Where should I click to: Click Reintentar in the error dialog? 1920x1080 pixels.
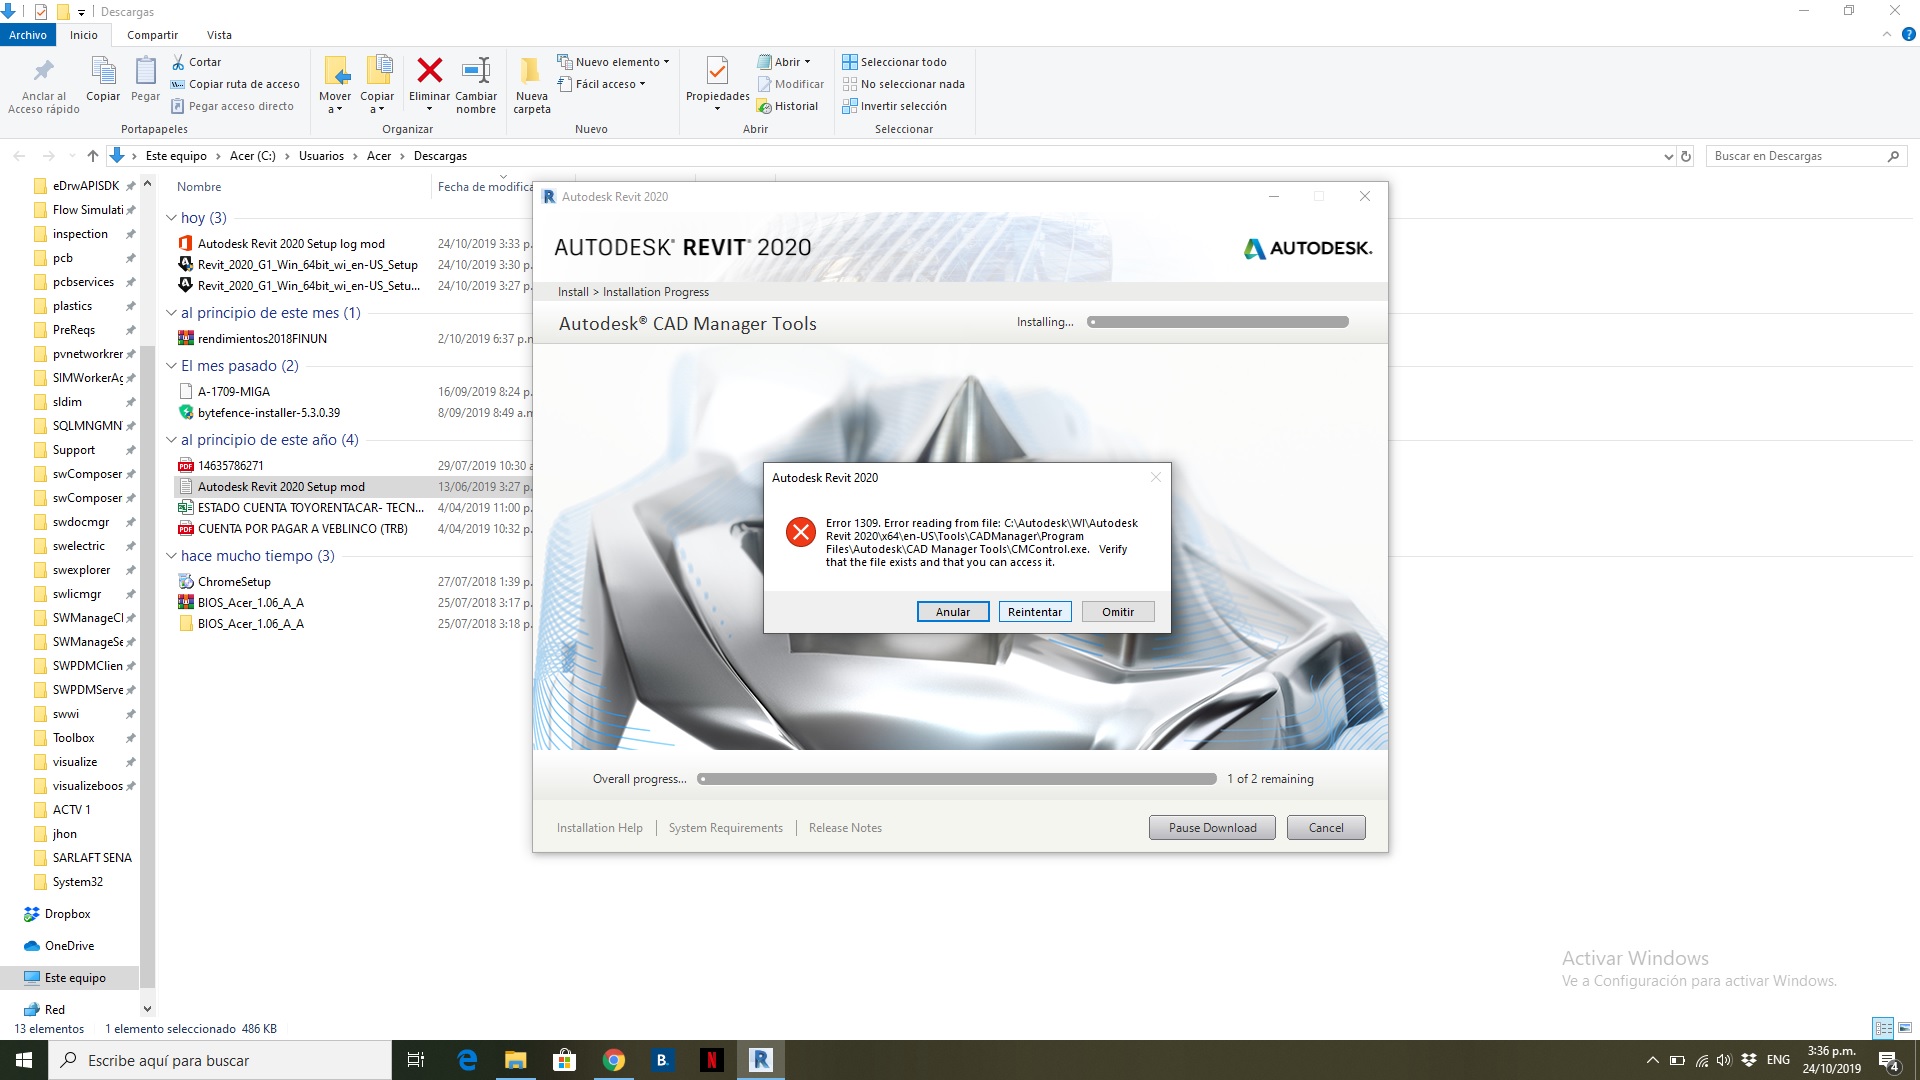click(1034, 612)
